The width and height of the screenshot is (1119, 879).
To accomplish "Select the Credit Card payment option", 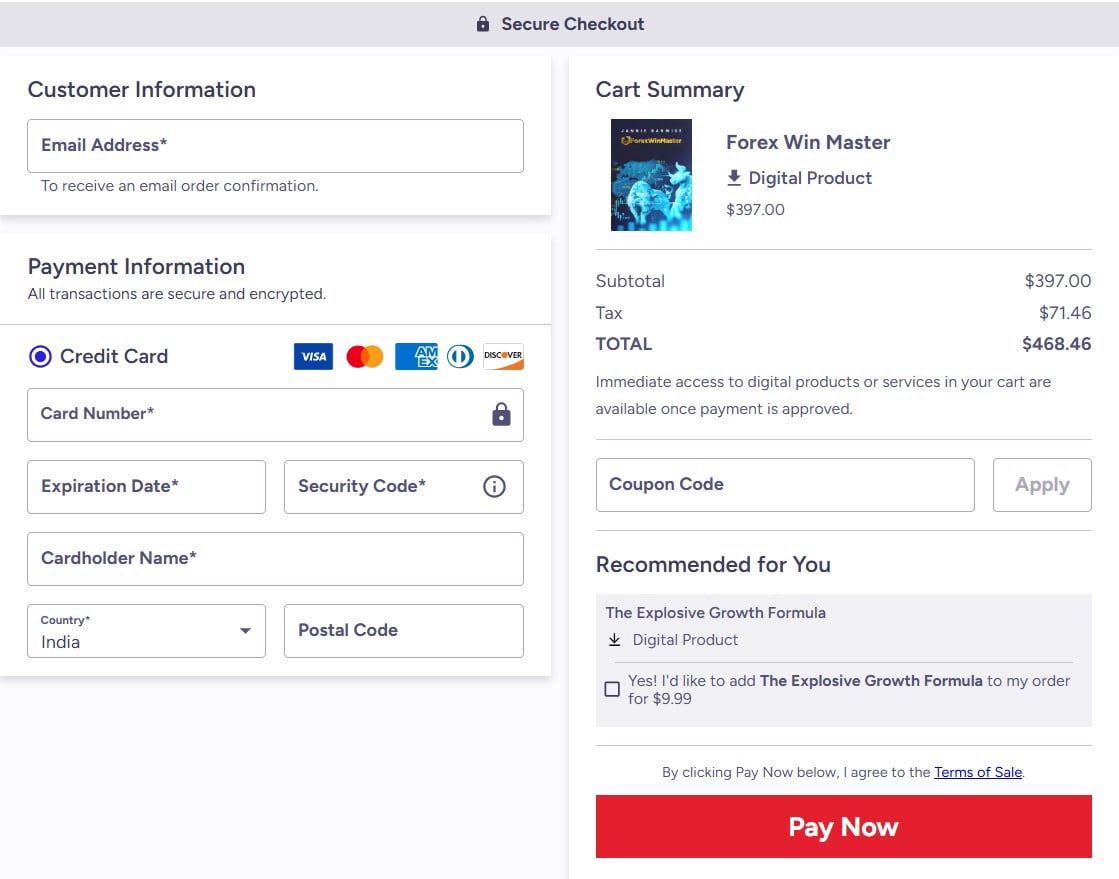I will [40, 356].
